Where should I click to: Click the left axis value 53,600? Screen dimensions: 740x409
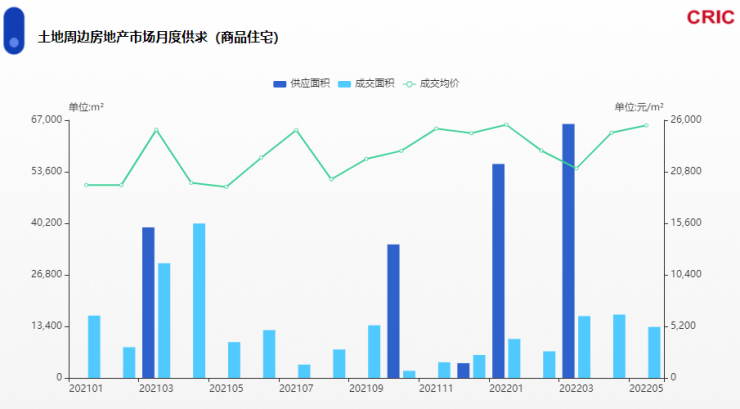point(47,171)
